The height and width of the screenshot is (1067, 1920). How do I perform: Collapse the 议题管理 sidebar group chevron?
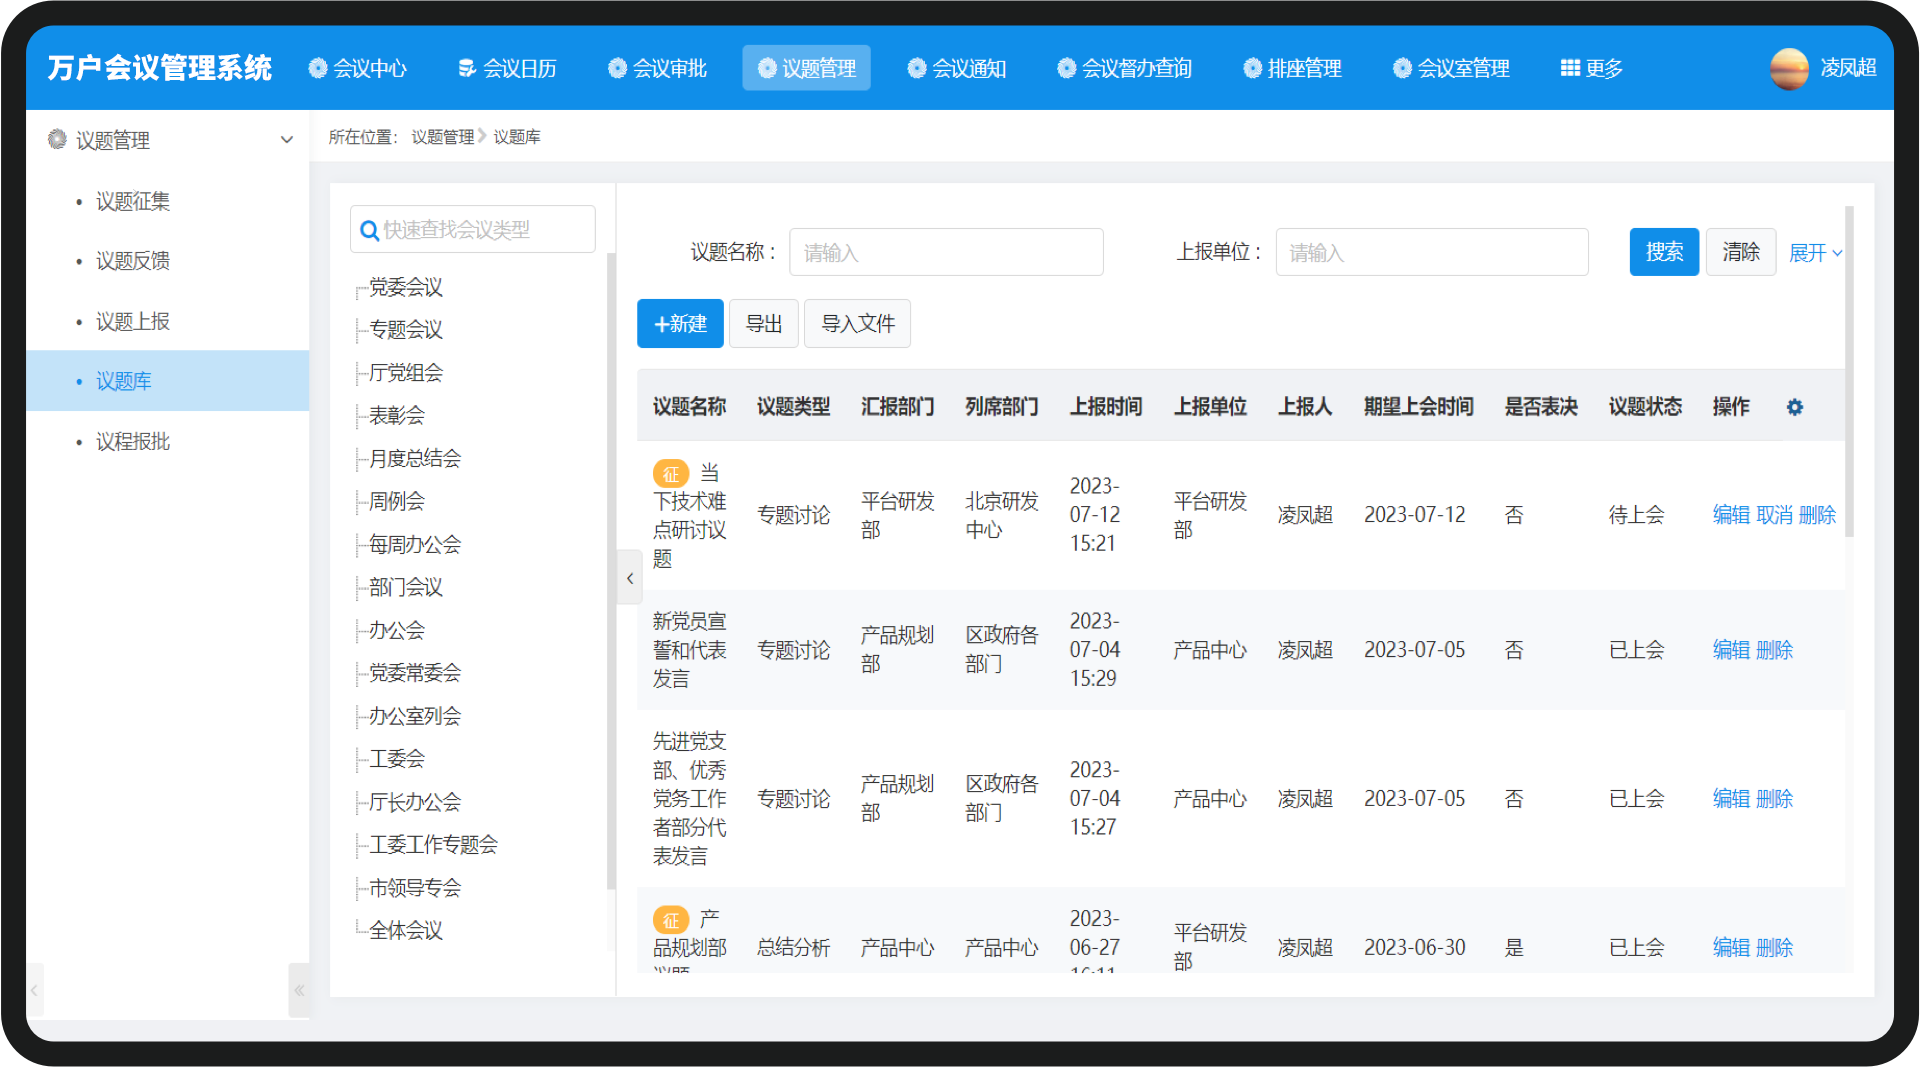(287, 140)
